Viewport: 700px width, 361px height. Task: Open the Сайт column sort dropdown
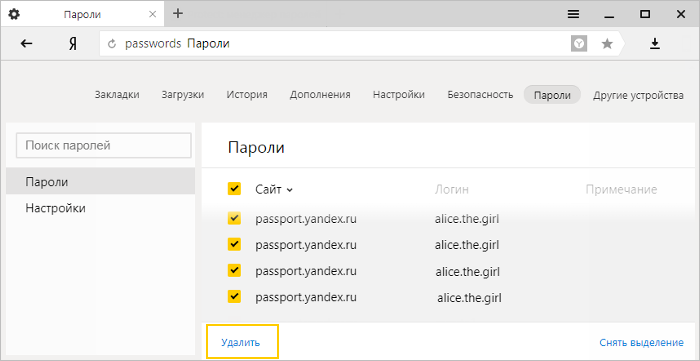coord(274,190)
